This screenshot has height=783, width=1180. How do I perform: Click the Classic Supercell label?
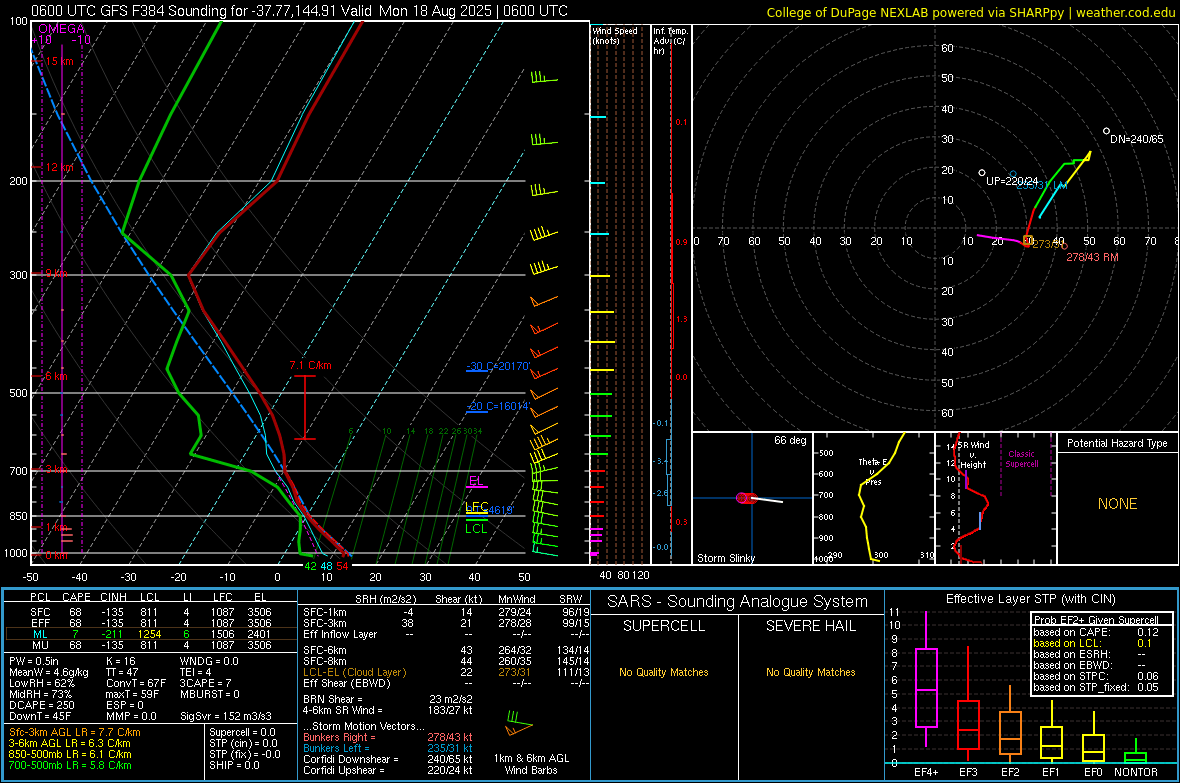(x=1021, y=459)
